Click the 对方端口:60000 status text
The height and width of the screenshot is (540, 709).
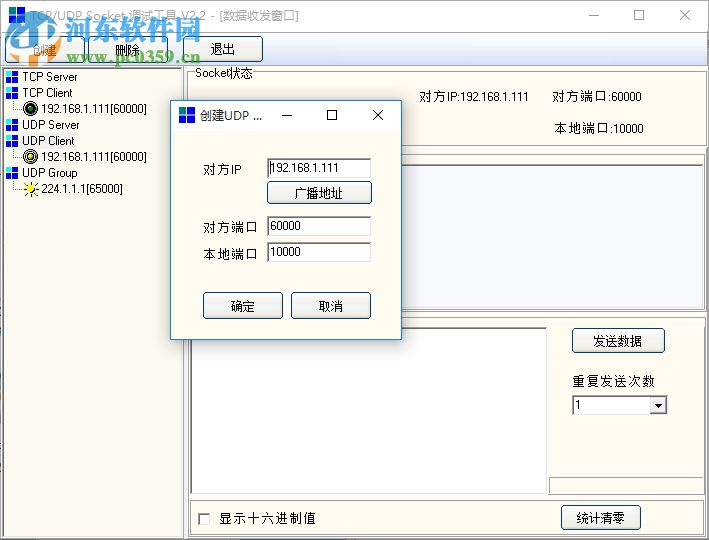[597, 97]
